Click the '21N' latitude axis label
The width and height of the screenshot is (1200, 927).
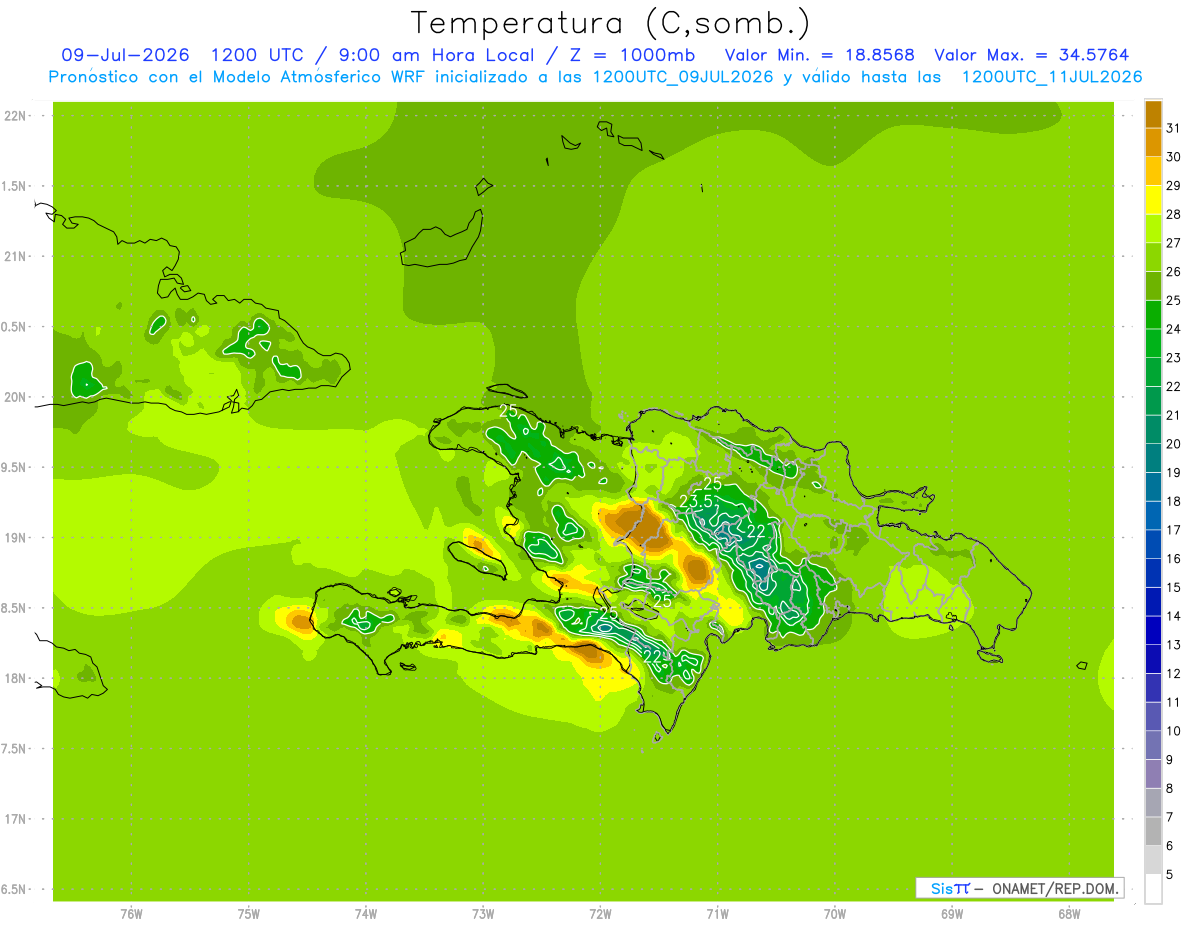tap(14, 257)
